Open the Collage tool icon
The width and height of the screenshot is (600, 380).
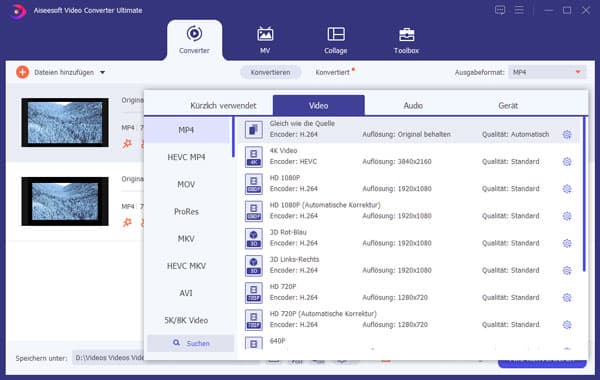pos(336,34)
